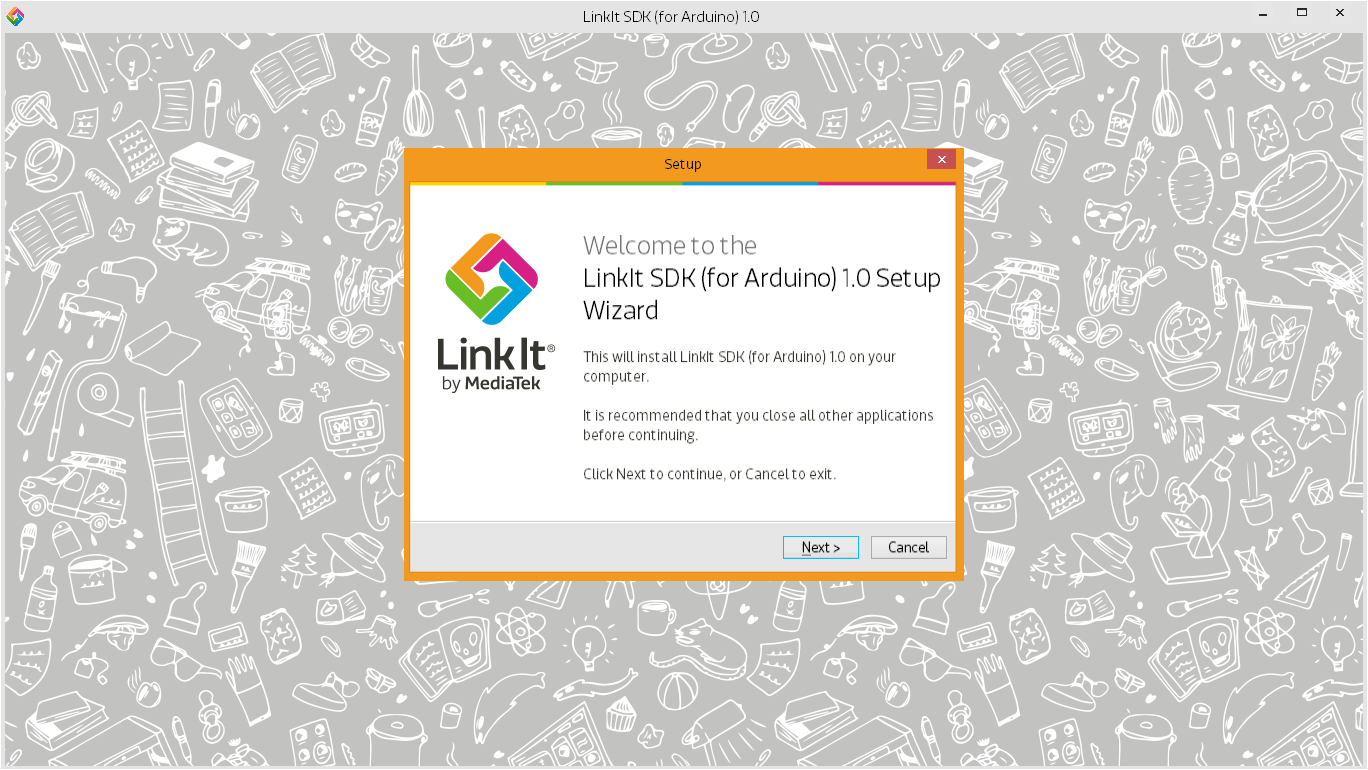This screenshot has width=1368, height=770.
Task: Click the minimize button of the main window
Action: [x=1263, y=14]
